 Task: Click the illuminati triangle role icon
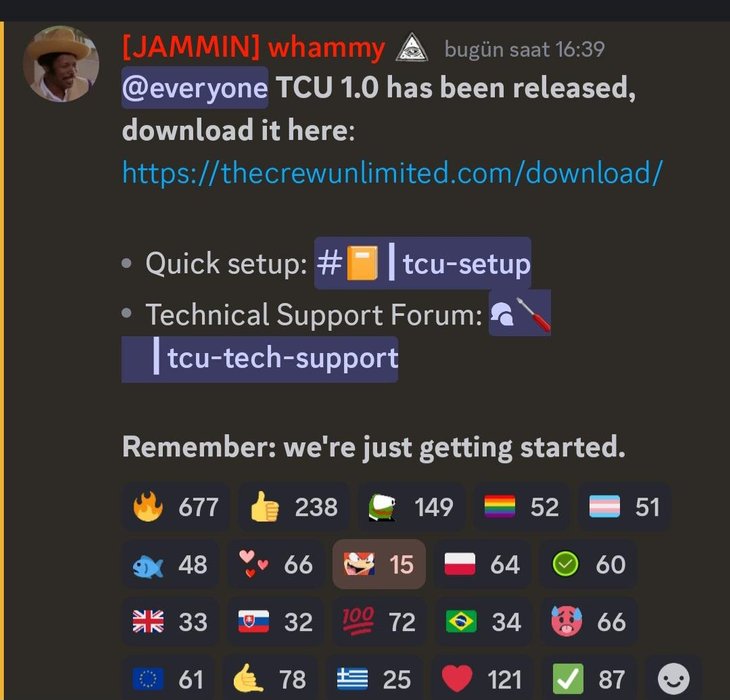coord(412,47)
